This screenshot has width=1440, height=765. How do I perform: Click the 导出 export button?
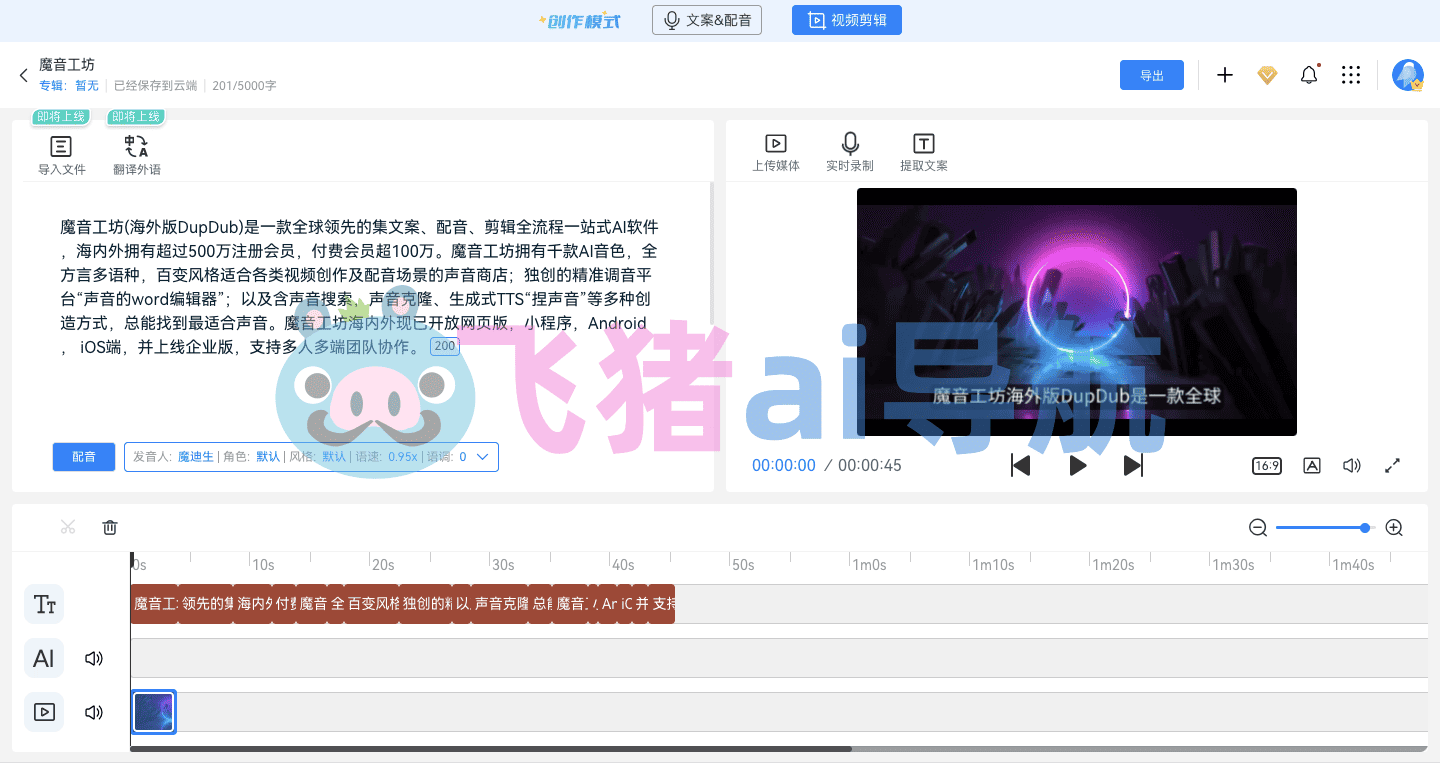(1152, 75)
